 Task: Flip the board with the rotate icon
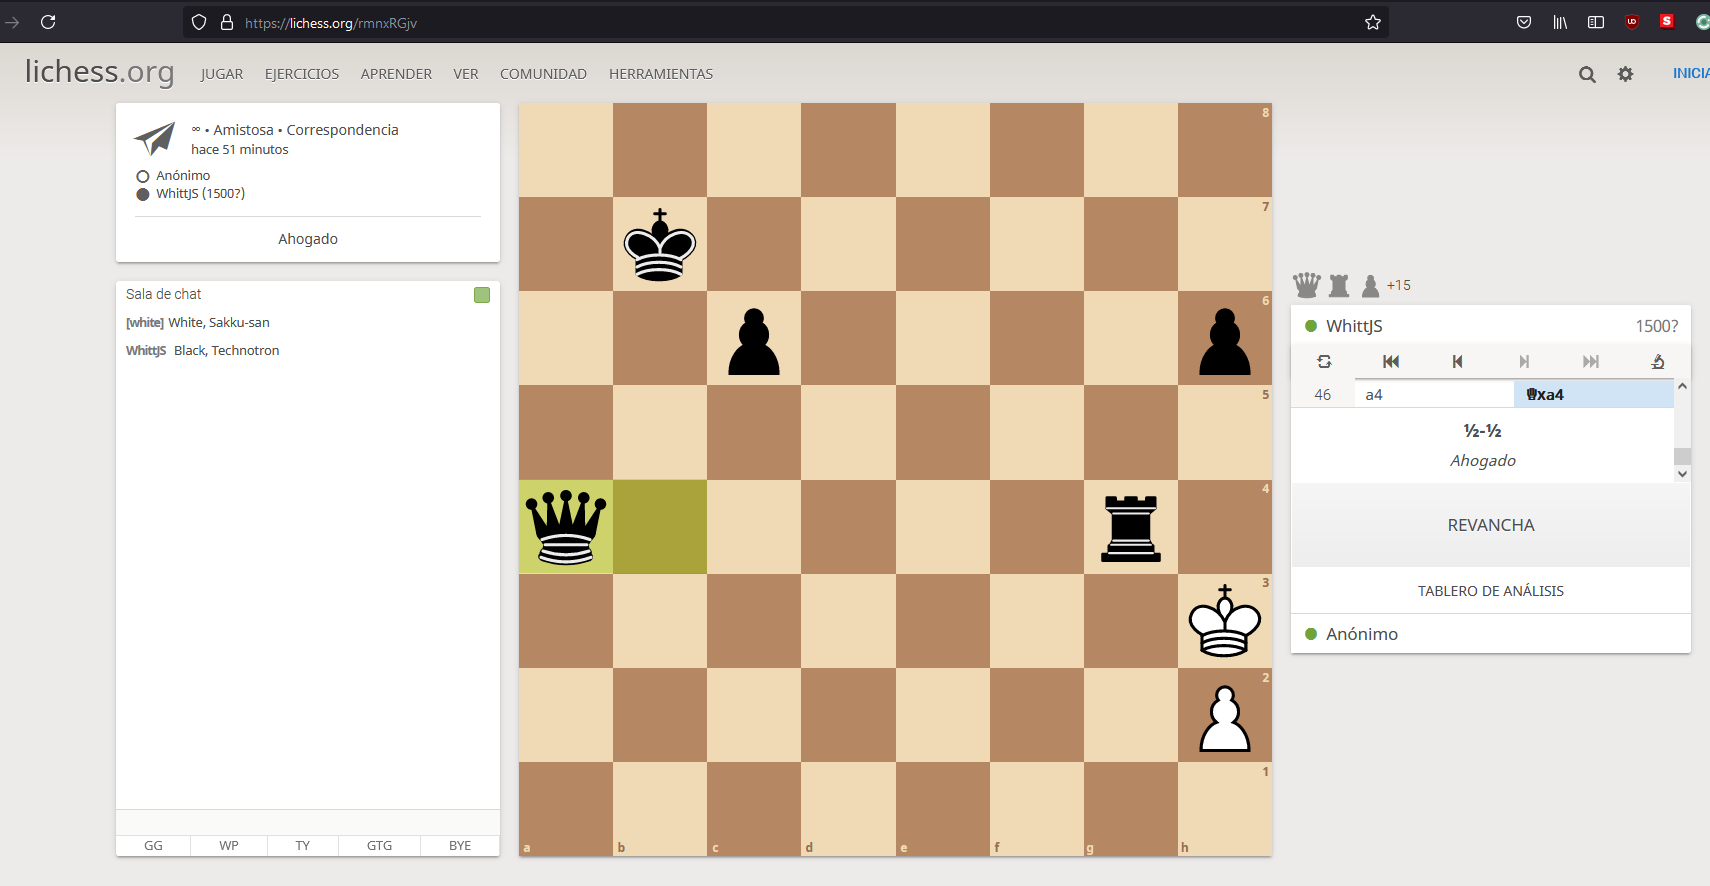coord(1324,362)
